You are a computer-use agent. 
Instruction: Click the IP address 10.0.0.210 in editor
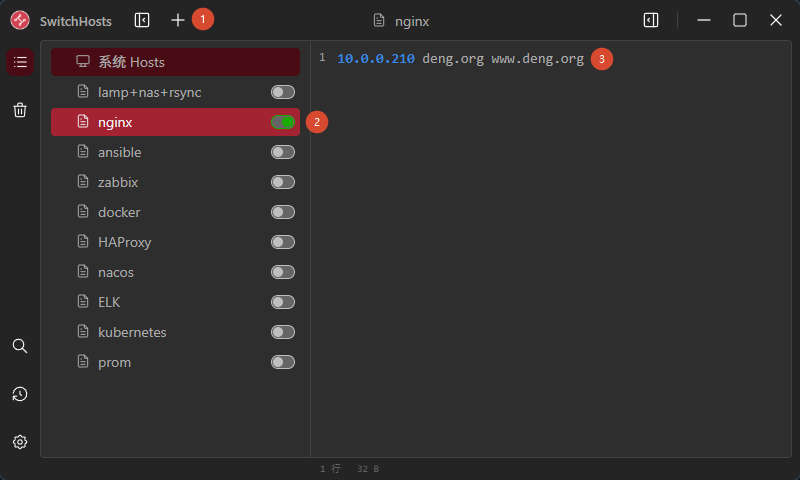click(376, 59)
